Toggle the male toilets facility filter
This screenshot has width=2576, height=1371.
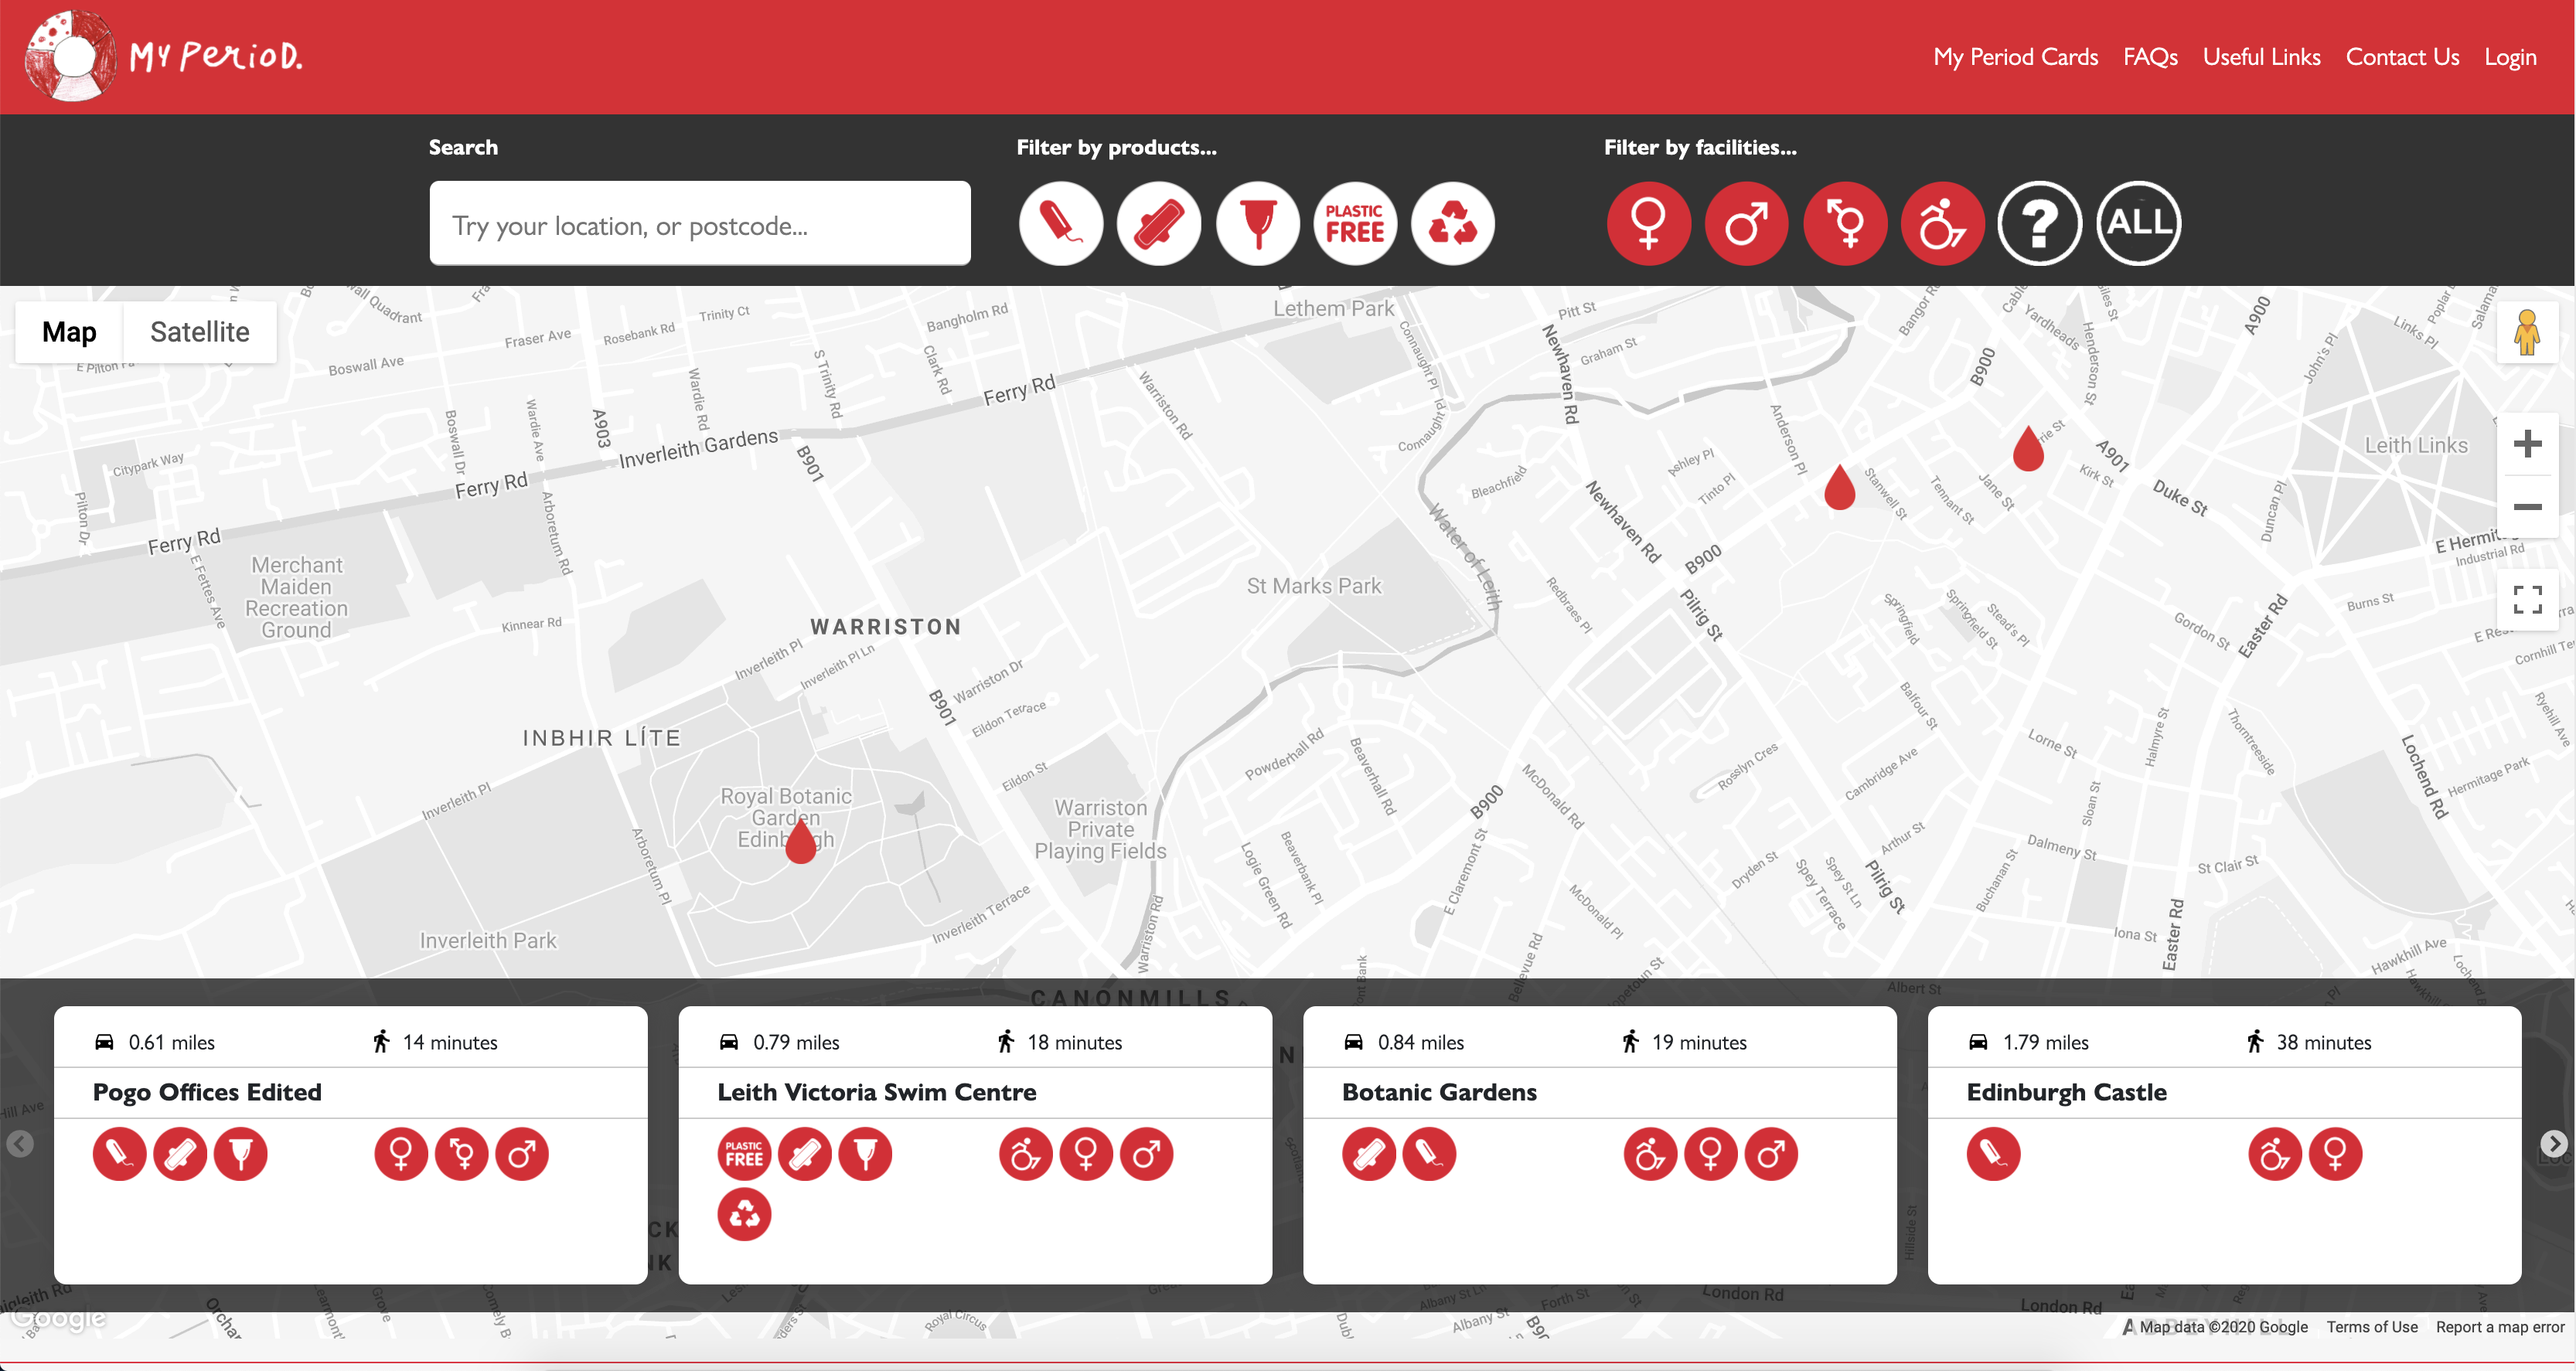(x=1747, y=223)
